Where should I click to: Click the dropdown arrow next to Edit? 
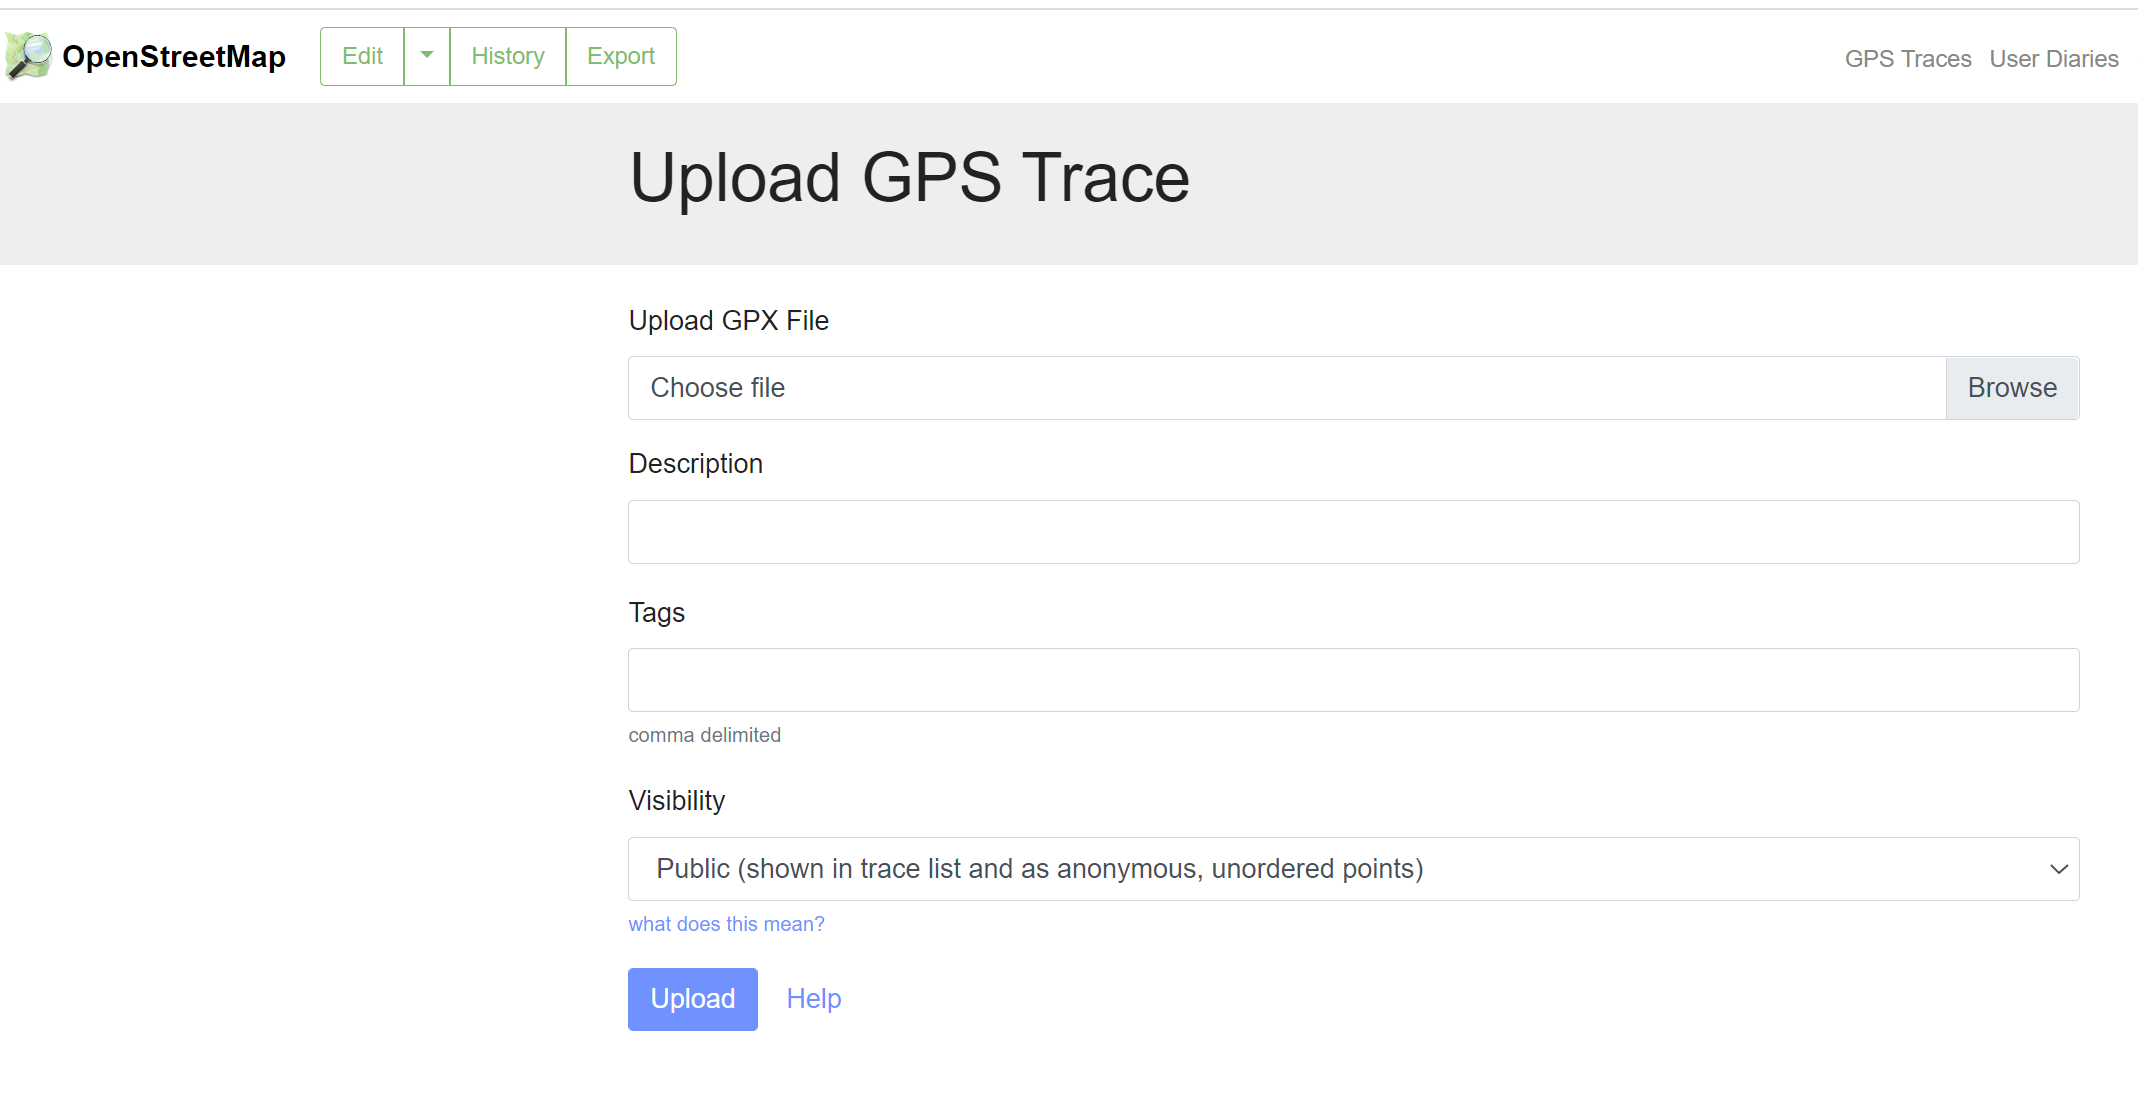[x=426, y=58]
